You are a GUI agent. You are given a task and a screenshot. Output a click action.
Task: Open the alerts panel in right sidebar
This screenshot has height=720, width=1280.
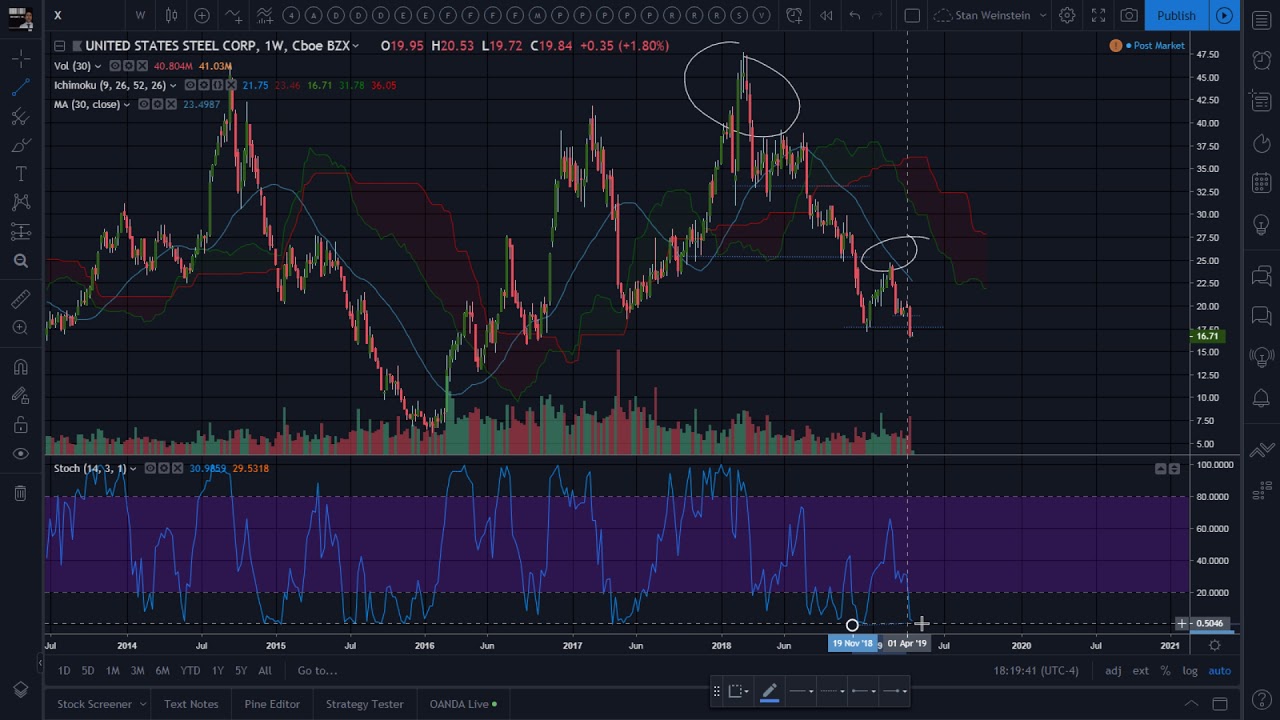(x=1262, y=60)
